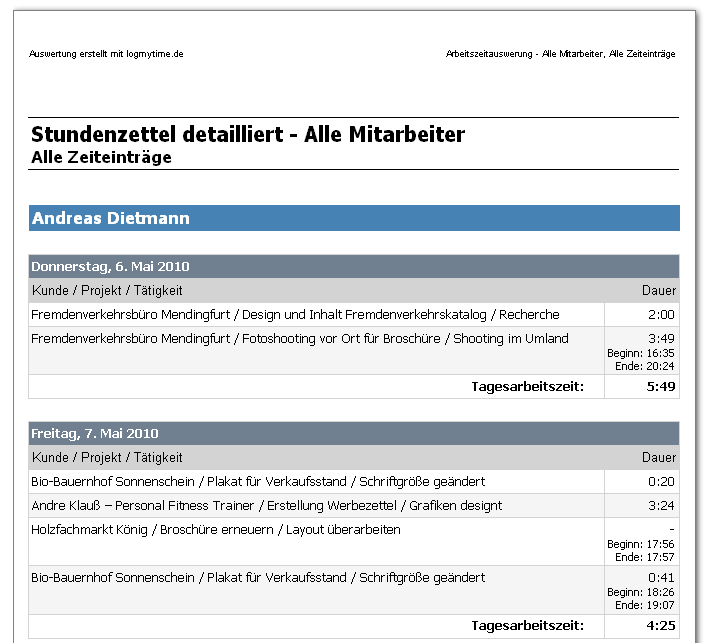
Task: Click the 'Ende: 17:57' time
Action: coord(645,557)
